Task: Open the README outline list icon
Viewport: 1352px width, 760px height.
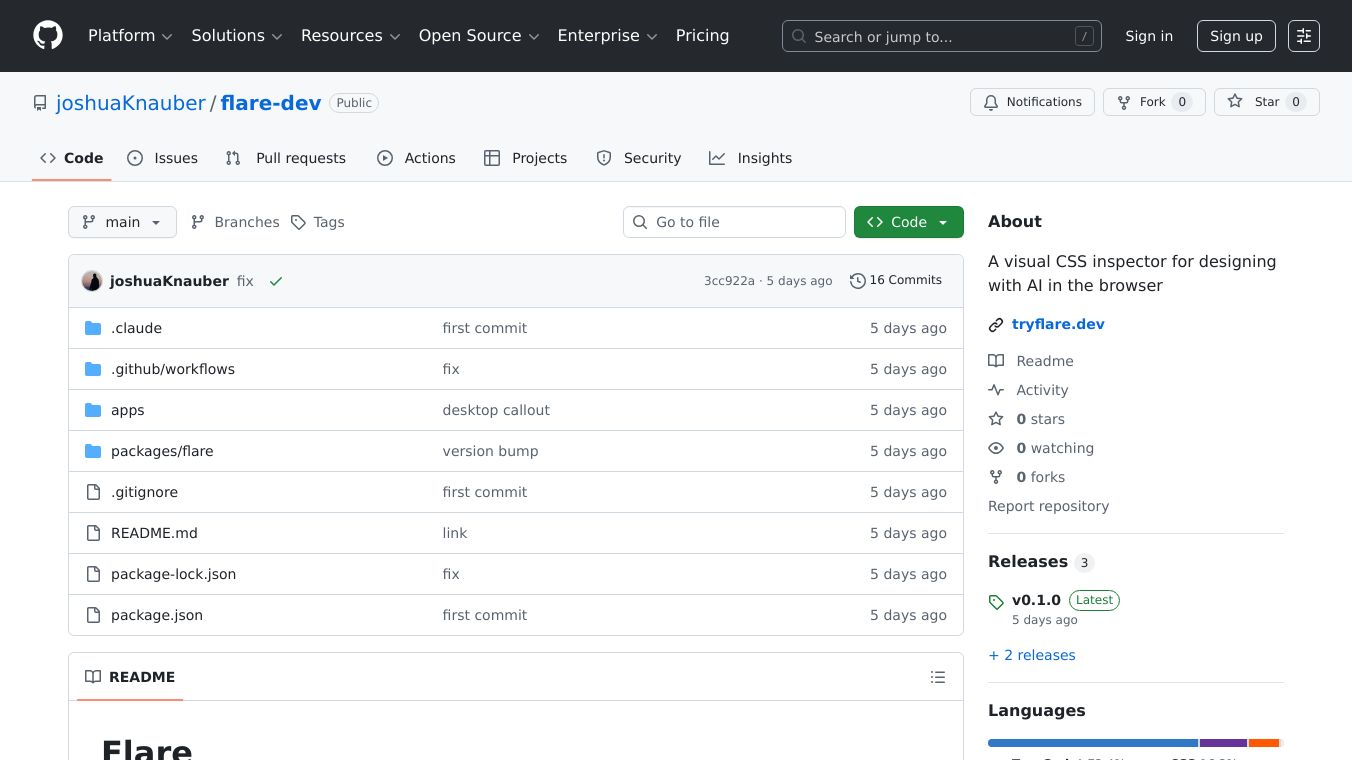Action: coord(937,677)
